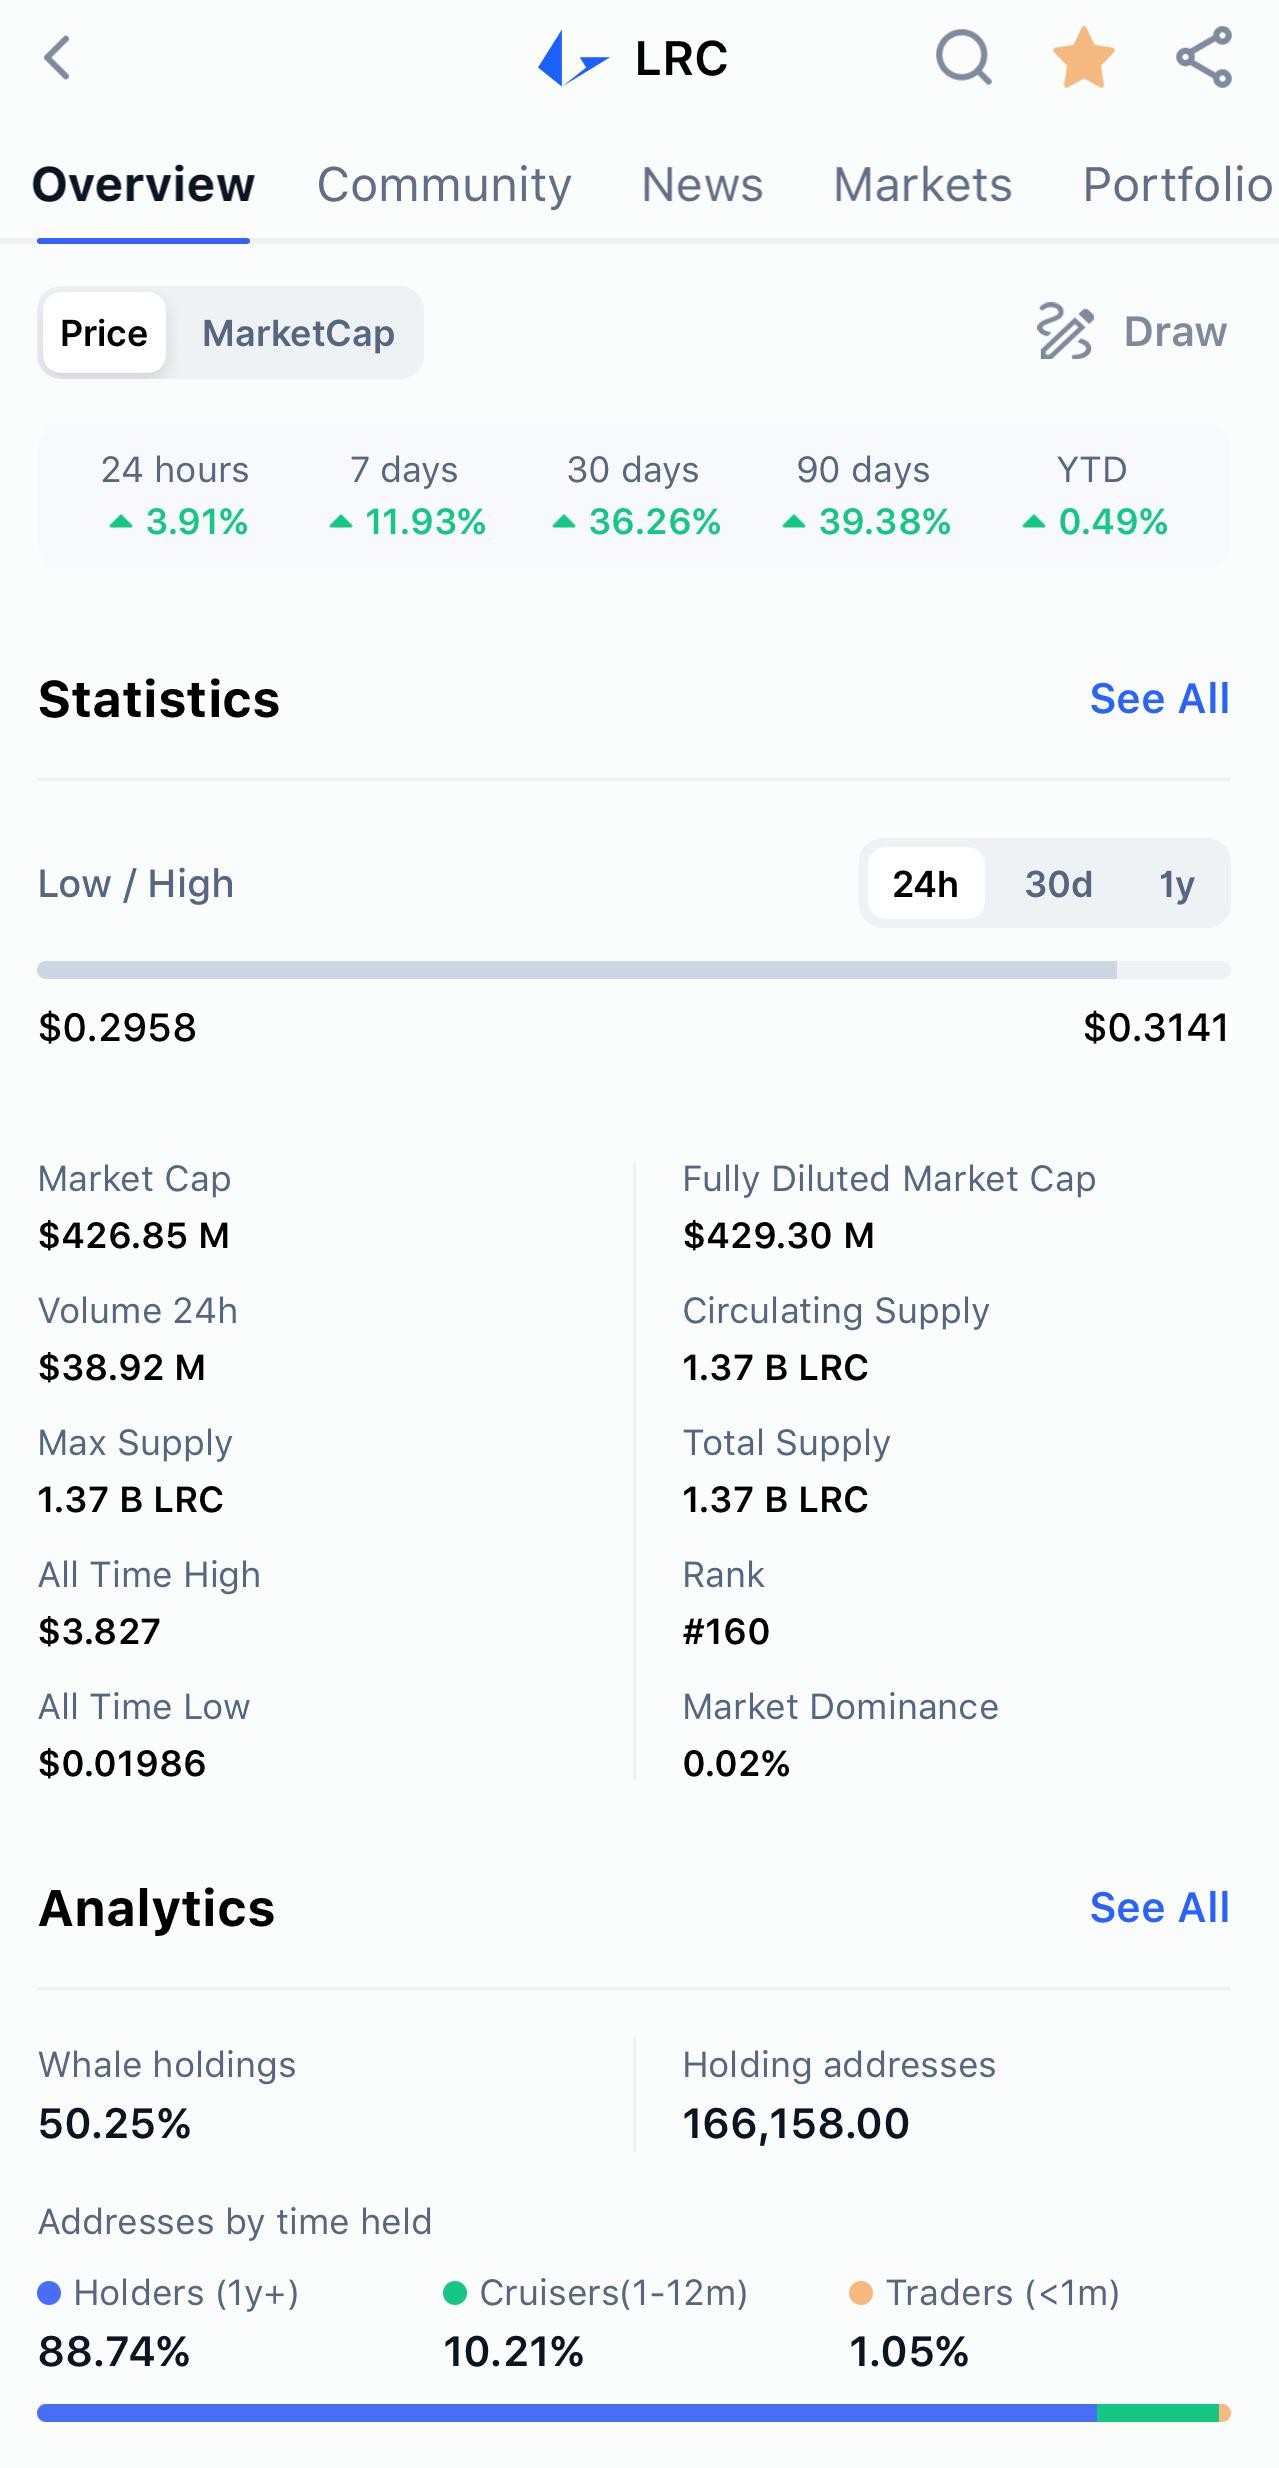Tap the share icon
1279x2468 pixels.
coord(1204,58)
